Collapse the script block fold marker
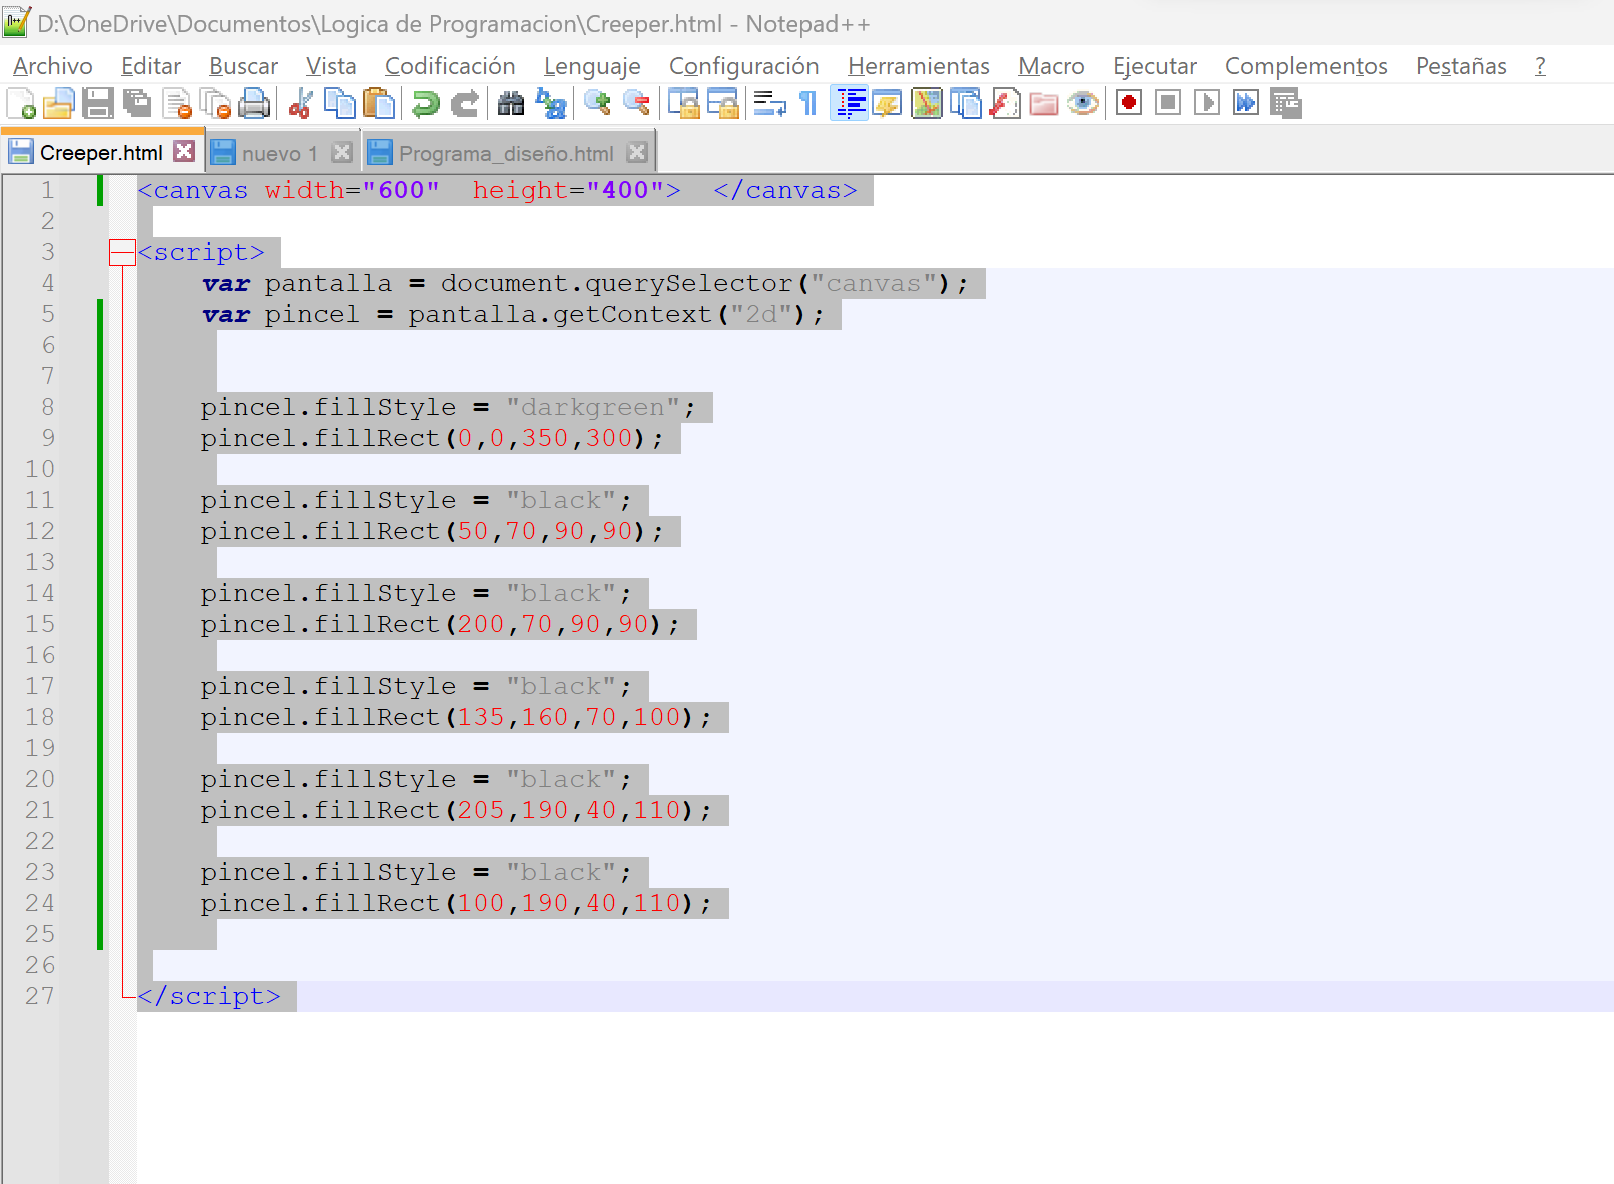This screenshot has width=1614, height=1184. (x=122, y=253)
